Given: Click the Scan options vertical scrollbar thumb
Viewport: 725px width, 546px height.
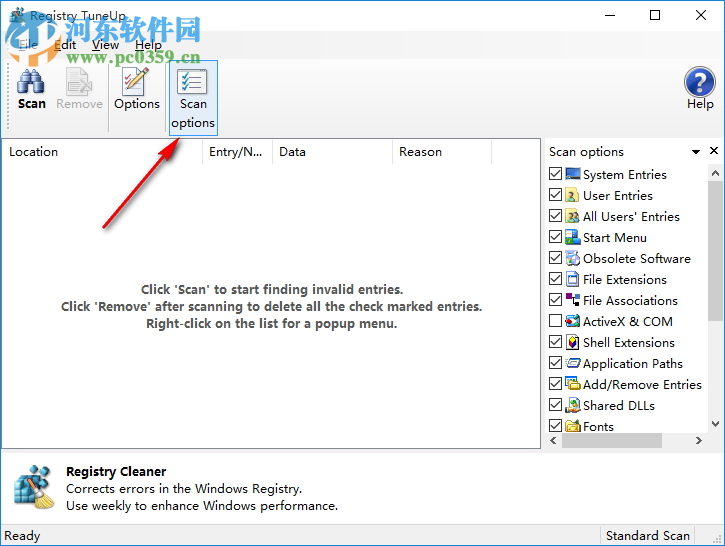Looking at the screenshot, I should [715, 251].
